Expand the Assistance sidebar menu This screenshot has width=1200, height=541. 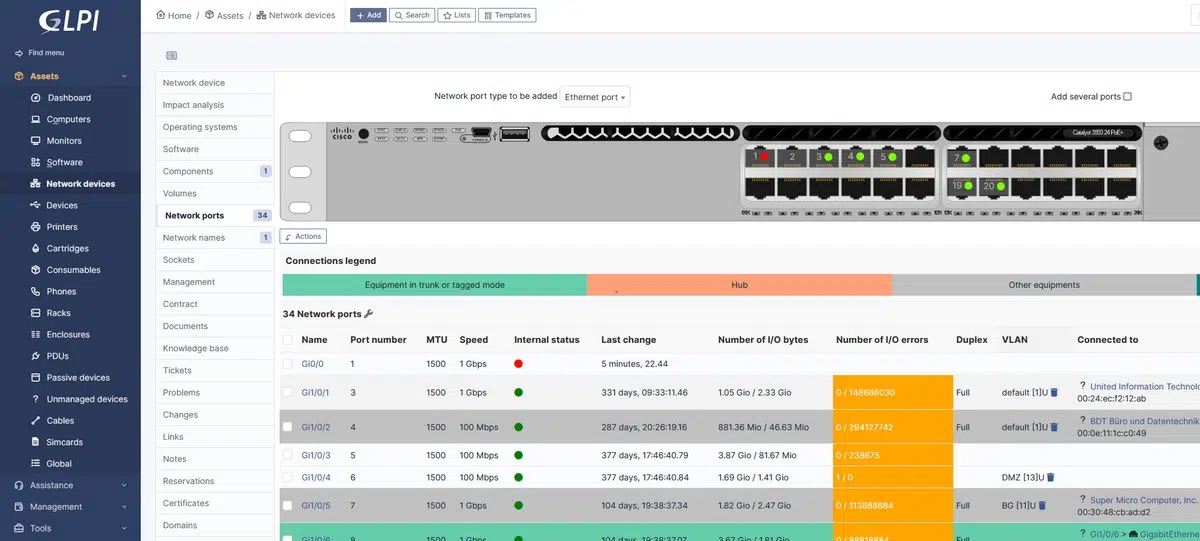click(x=124, y=485)
